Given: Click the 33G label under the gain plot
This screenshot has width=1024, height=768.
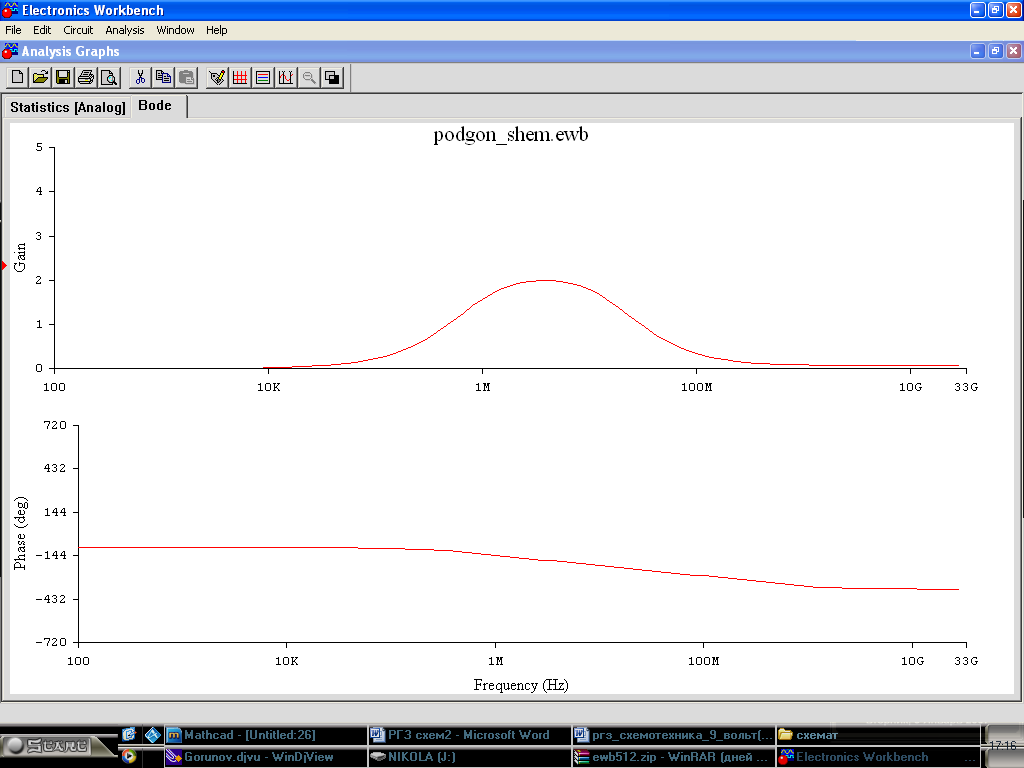Looking at the screenshot, I should click(966, 387).
